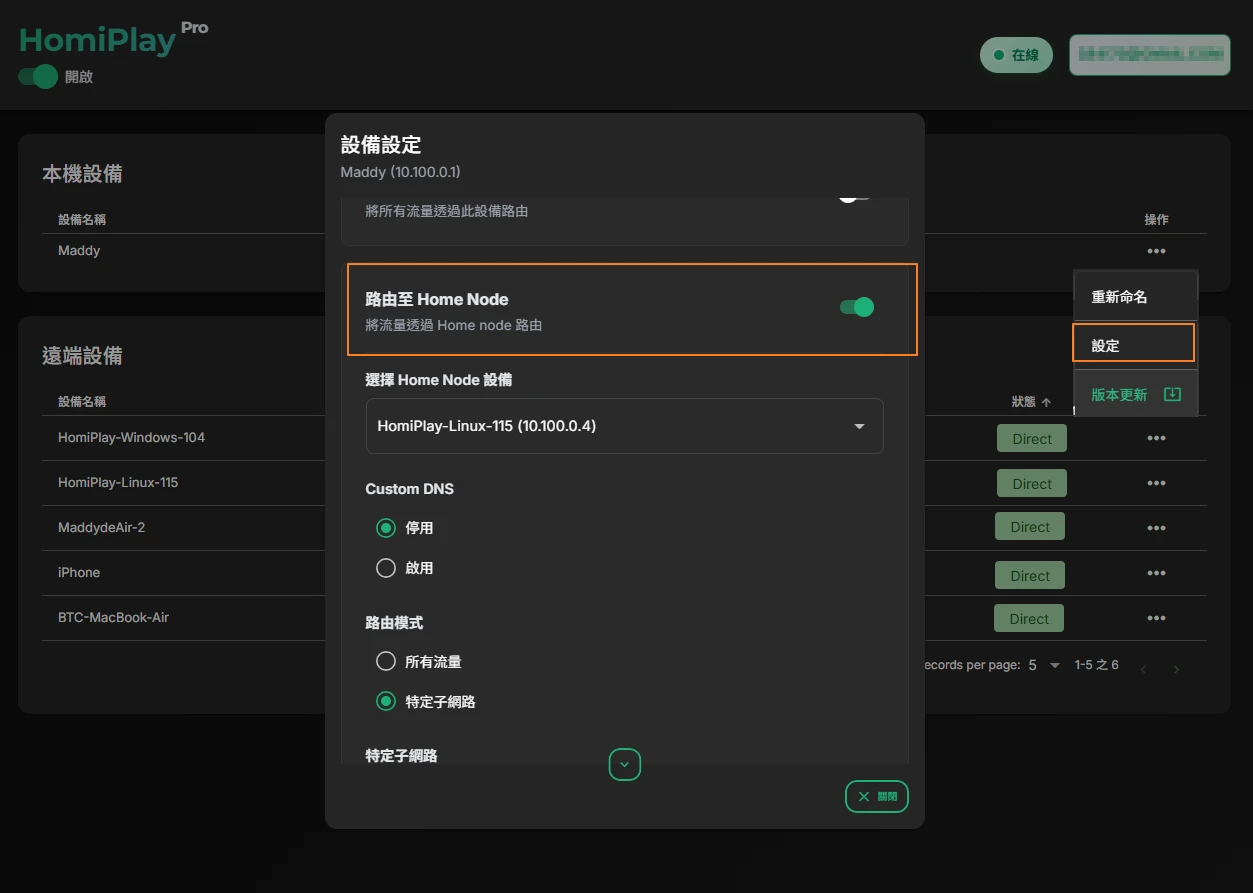This screenshot has height=893, width=1253.
Task: Select the HomiPlay-Windows-104 device name
Action: pos(132,437)
